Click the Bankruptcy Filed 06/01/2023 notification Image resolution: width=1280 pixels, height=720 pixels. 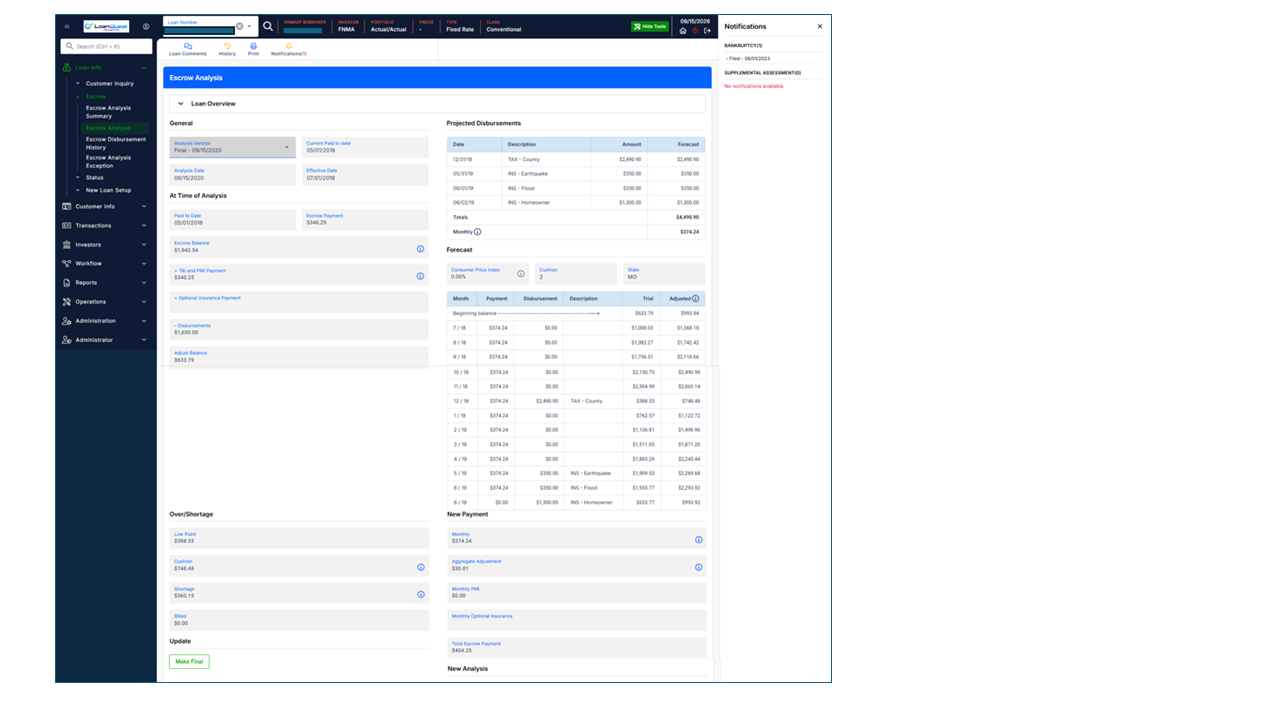point(749,59)
